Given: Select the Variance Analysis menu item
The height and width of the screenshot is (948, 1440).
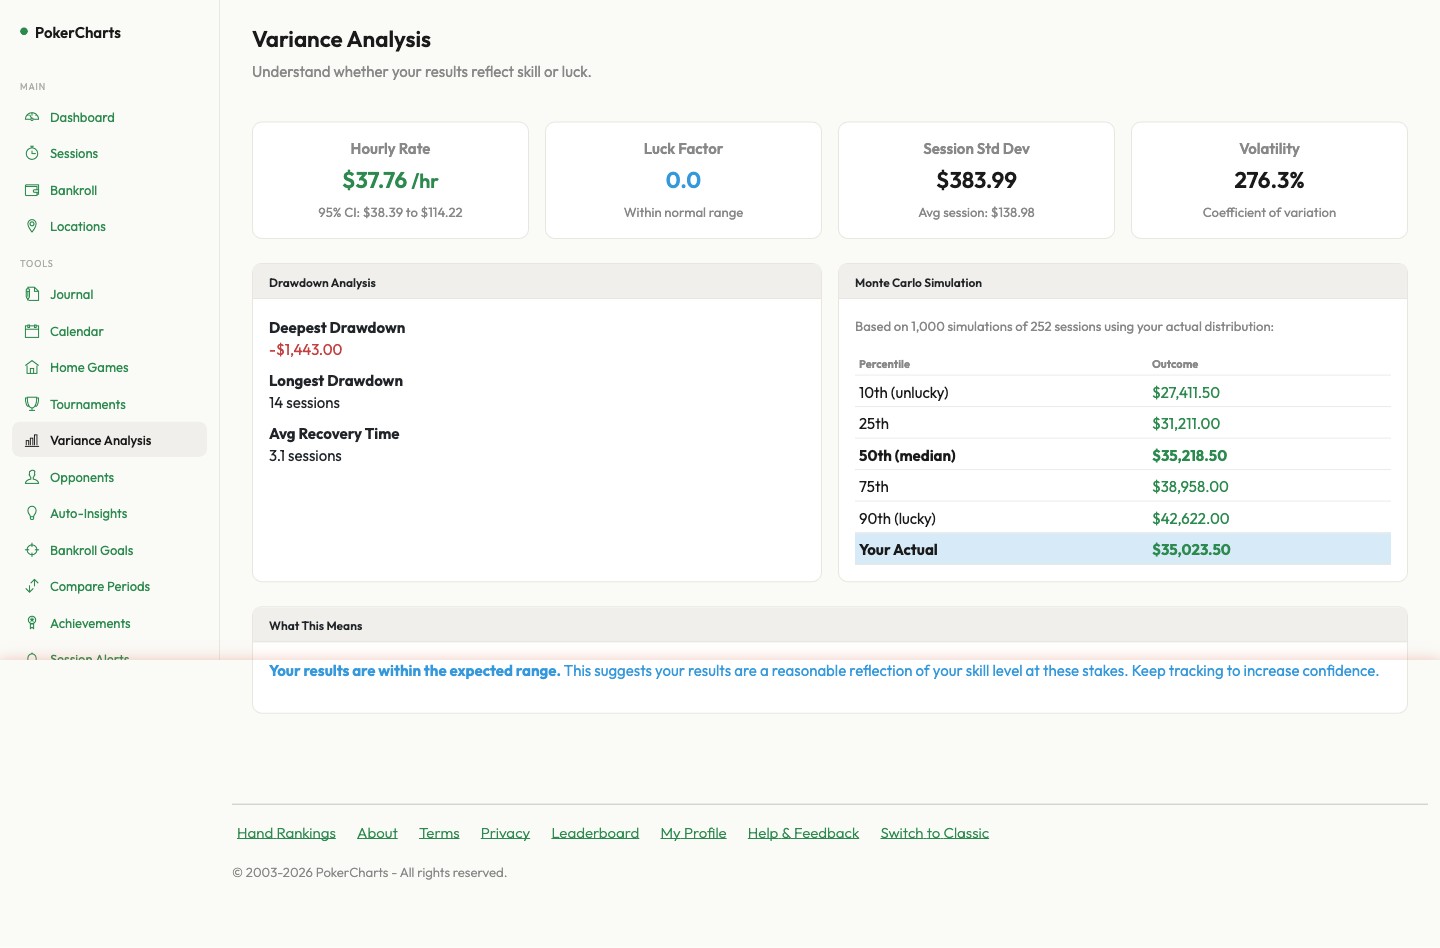Looking at the screenshot, I should point(100,440).
